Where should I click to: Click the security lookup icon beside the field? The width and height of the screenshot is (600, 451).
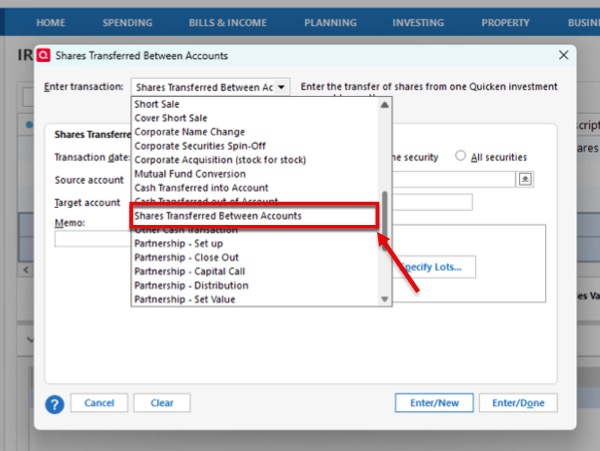coord(525,179)
